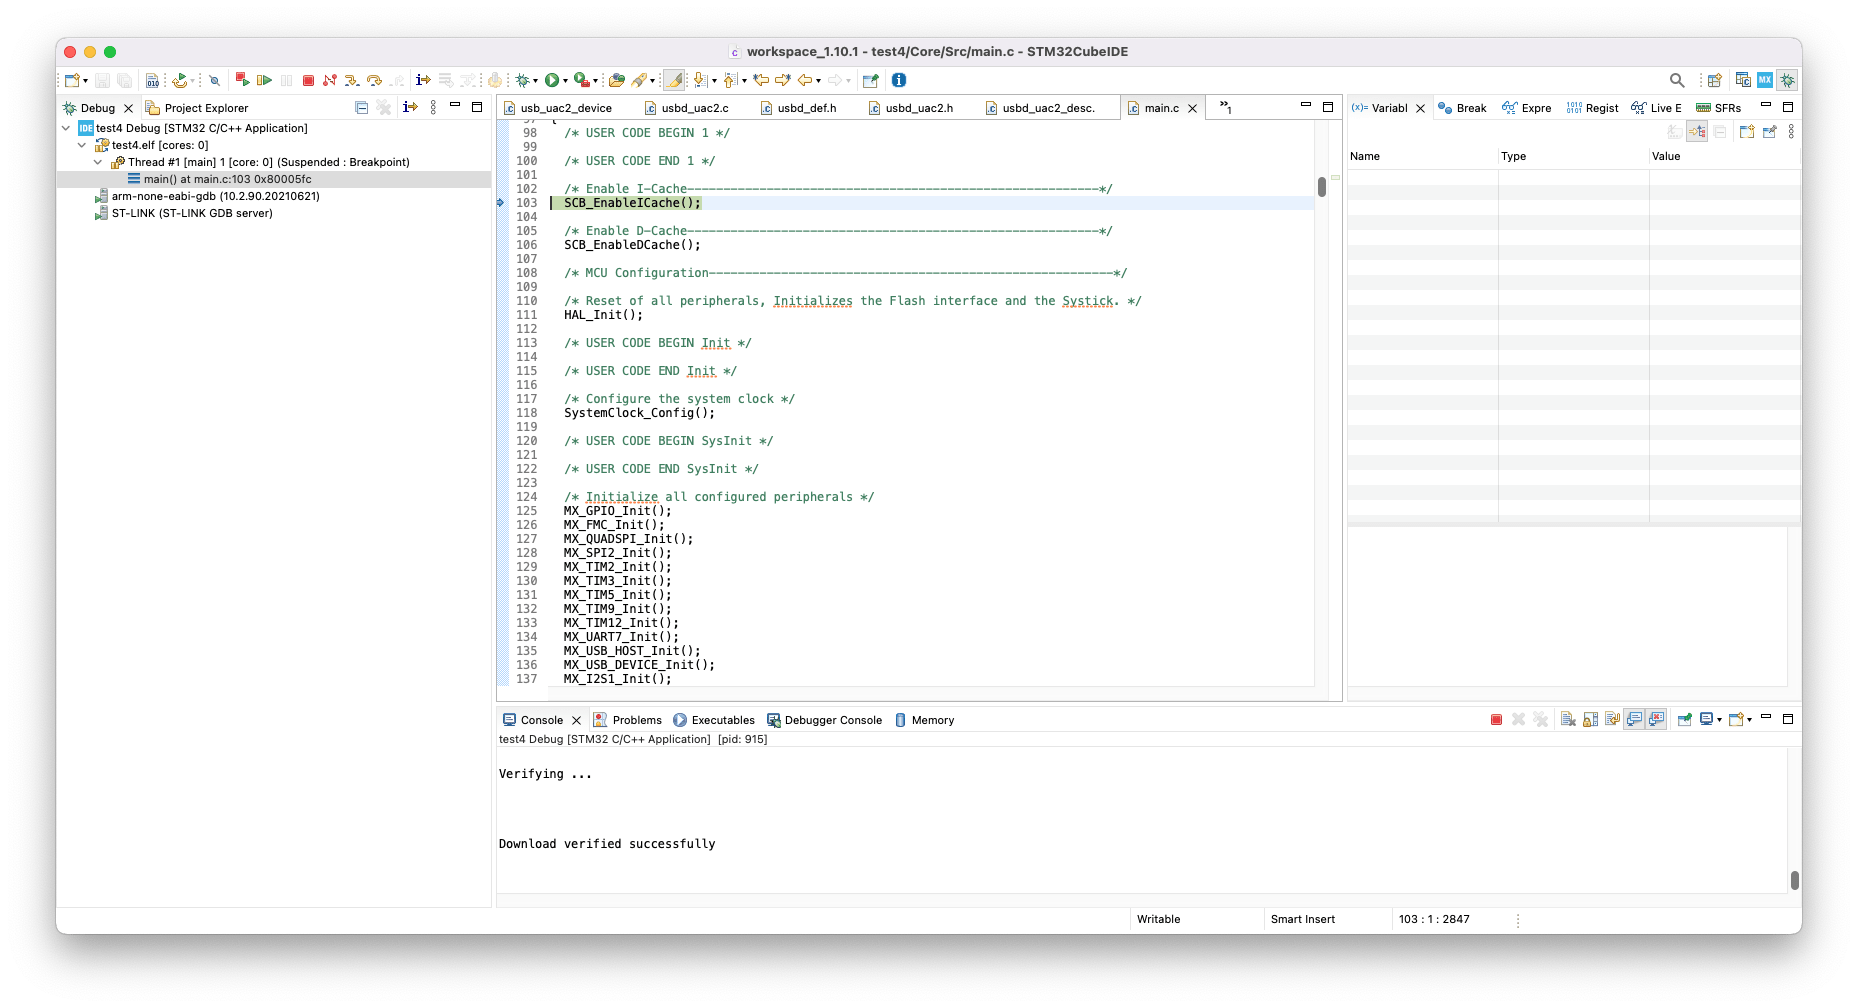
Task: Click the Open Perspective icon
Action: (x=1715, y=80)
